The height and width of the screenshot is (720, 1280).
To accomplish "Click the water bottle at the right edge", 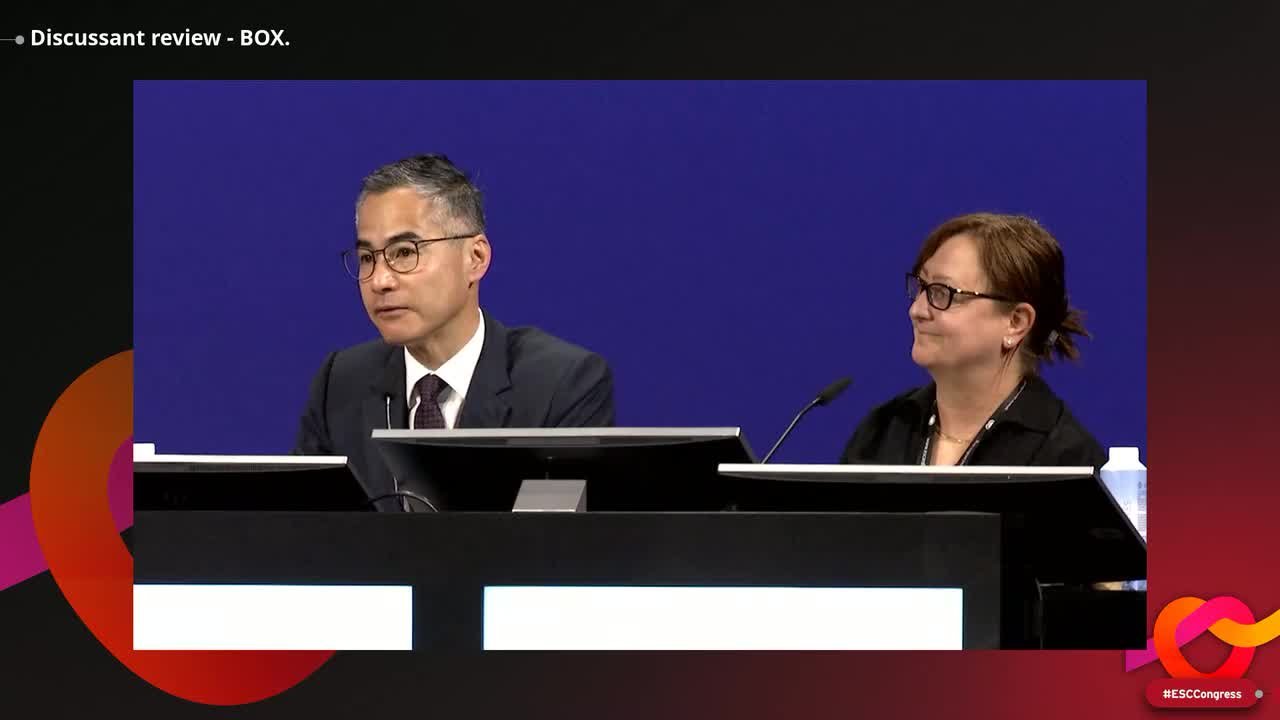I will (1124, 490).
